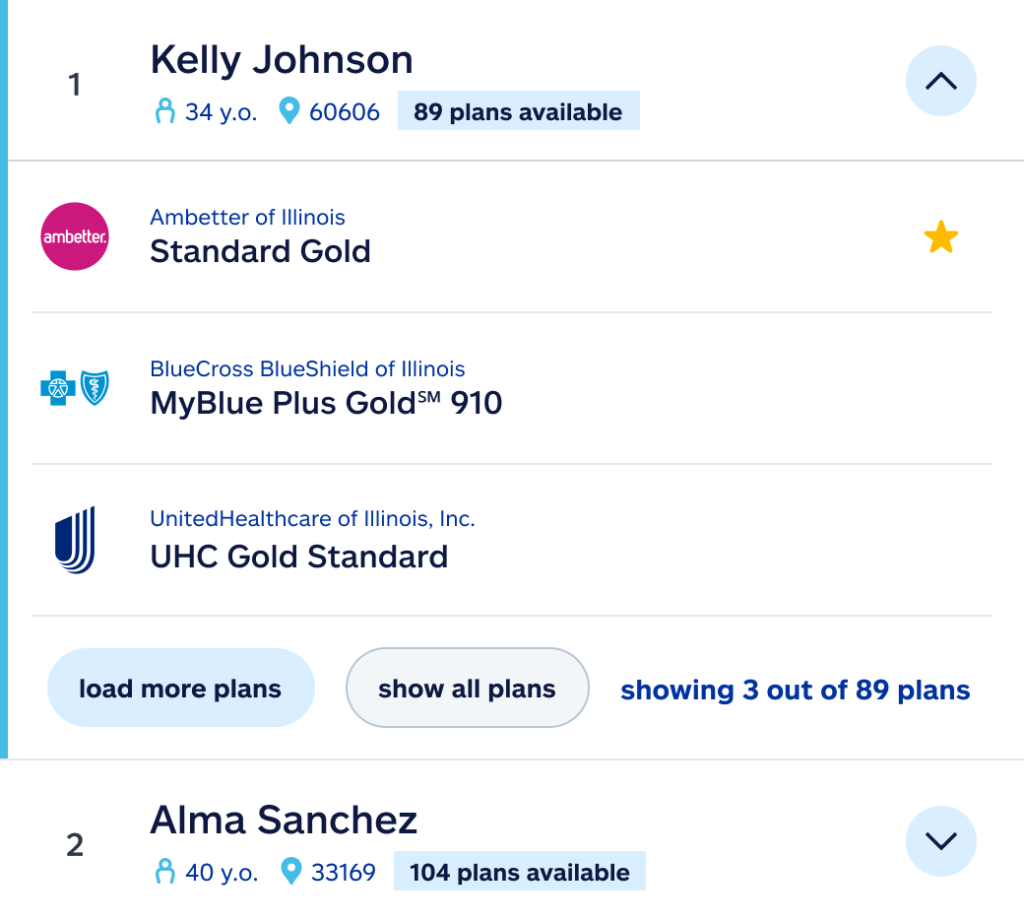Click Alma Sanchez's location pin icon
The image size is (1024, 922).
click(x=291, y=872)
